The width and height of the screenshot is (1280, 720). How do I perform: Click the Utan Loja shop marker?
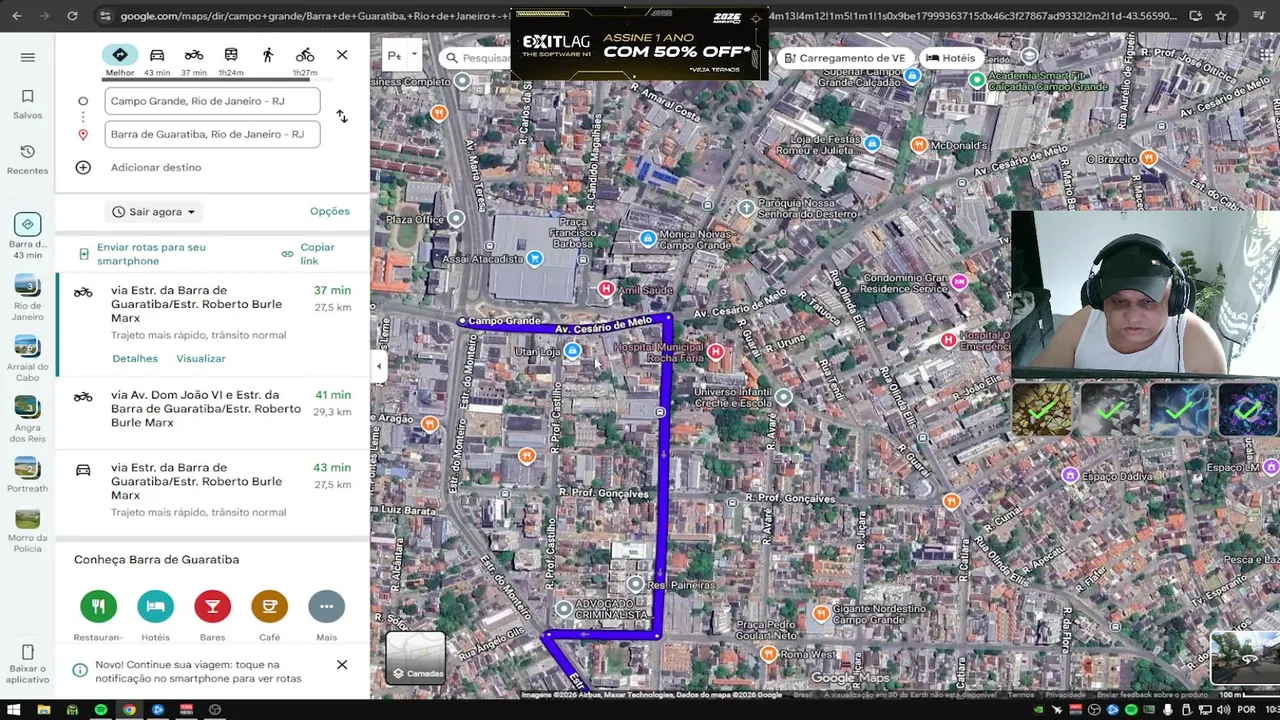[572, 351]
